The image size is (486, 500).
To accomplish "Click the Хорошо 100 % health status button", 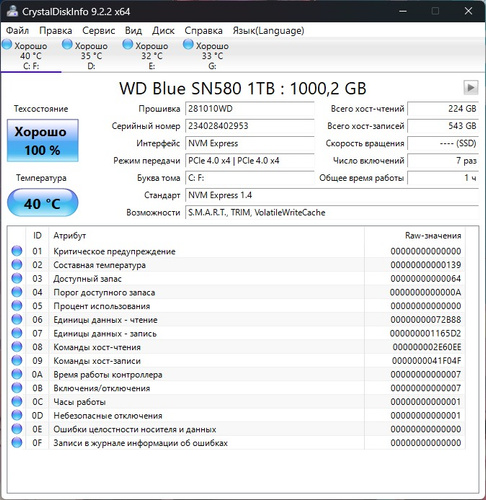I will [43, 141].
